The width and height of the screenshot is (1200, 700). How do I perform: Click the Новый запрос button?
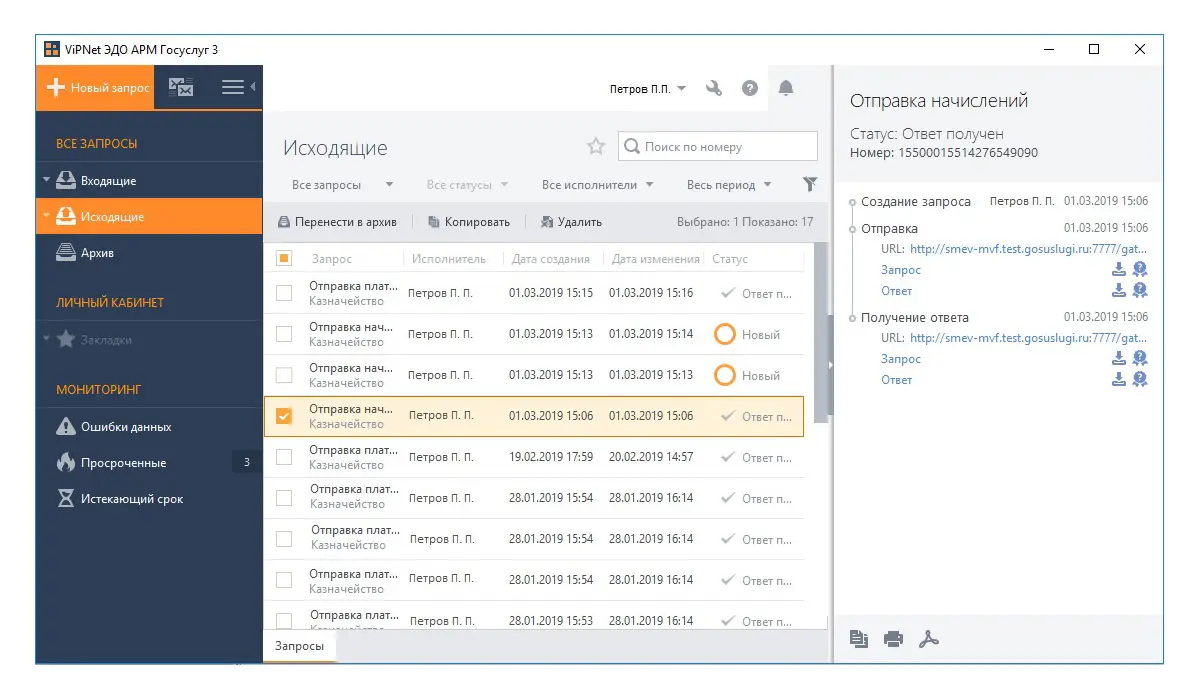coord(95,88)
